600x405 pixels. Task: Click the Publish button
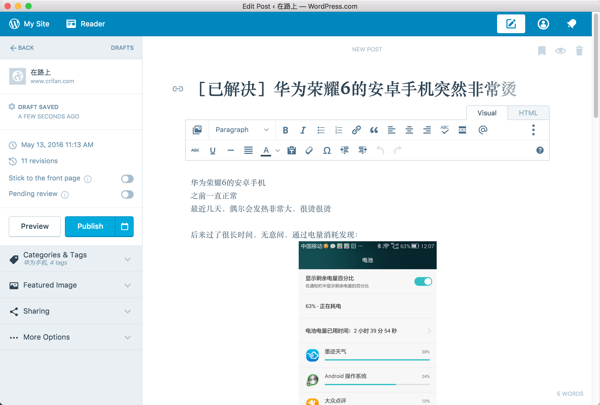pyautogui.click(x=90, y=226)
